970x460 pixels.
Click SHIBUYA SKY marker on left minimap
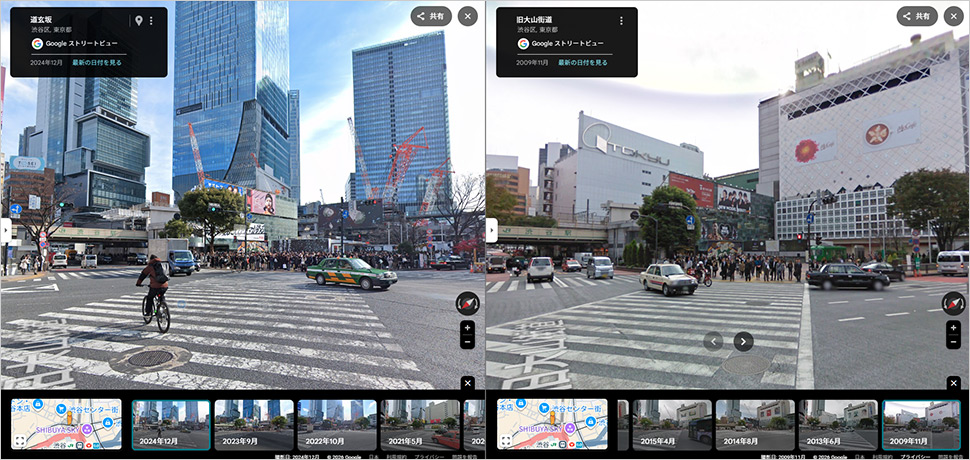point(87,428)
